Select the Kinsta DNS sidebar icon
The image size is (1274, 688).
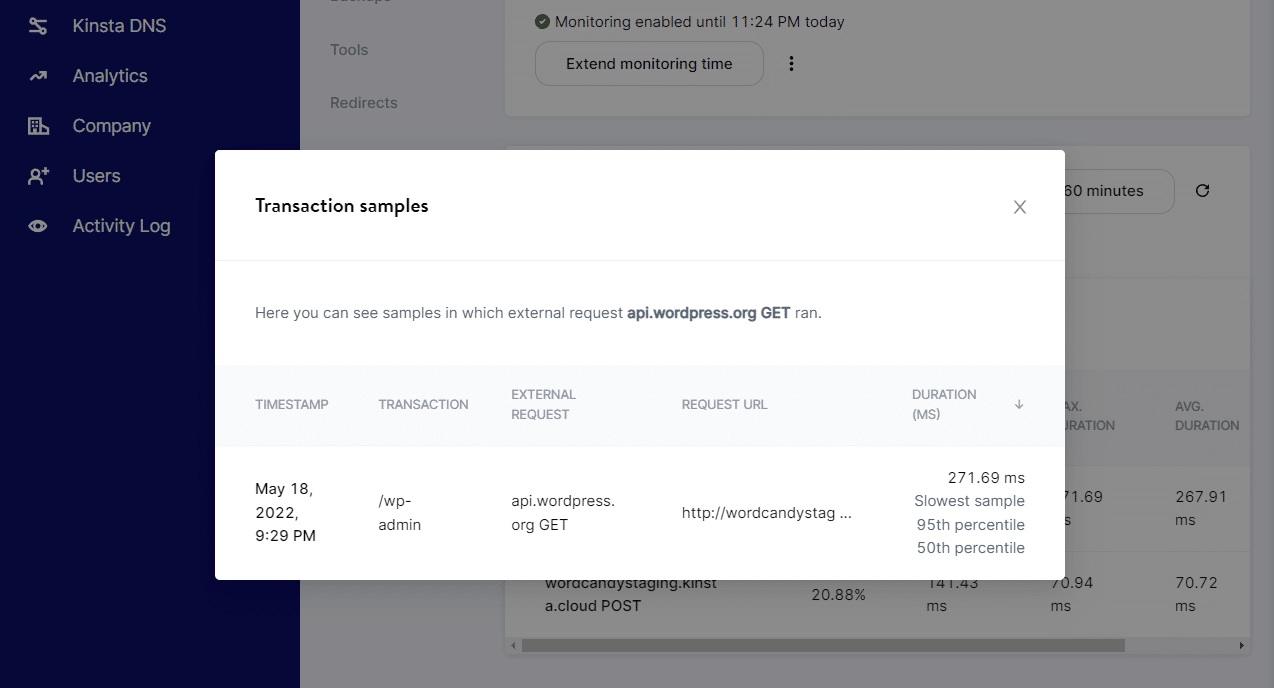(x=38, y=25)
